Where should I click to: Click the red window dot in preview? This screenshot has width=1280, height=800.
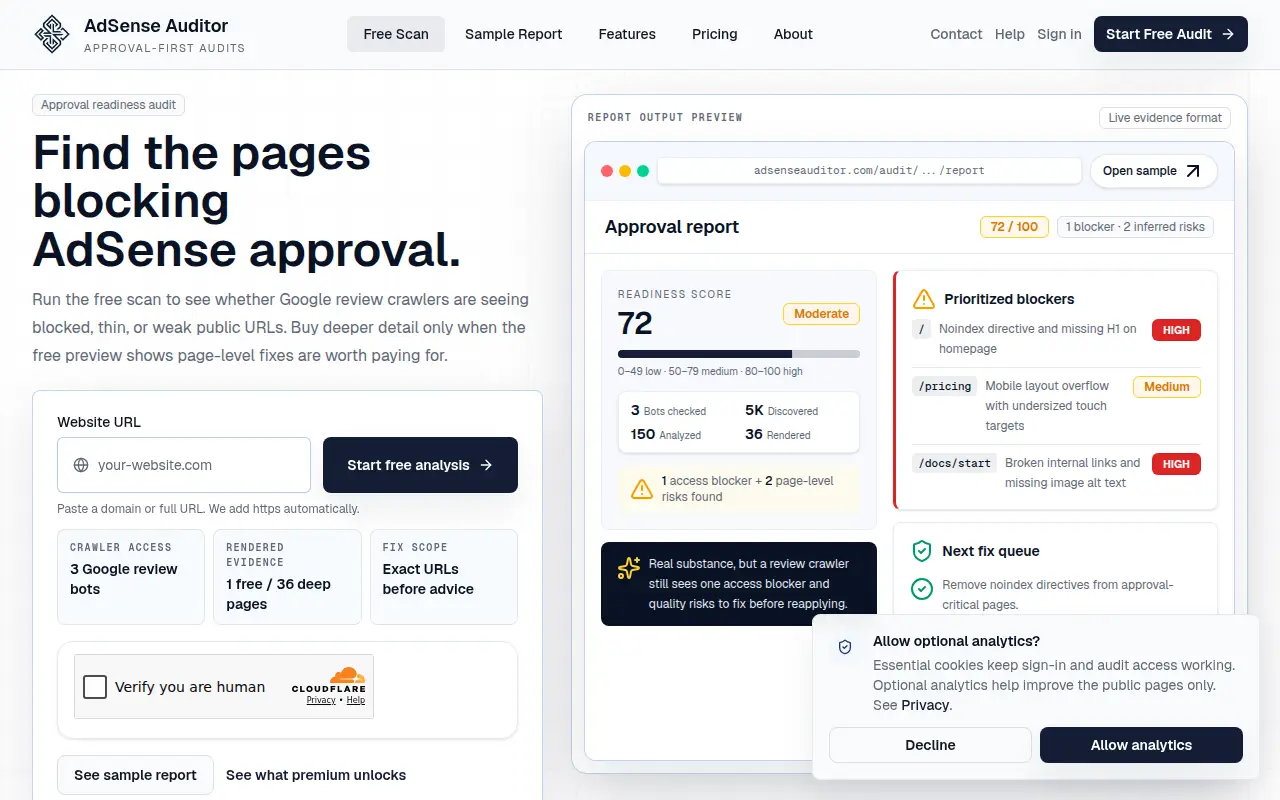point(607,171)
